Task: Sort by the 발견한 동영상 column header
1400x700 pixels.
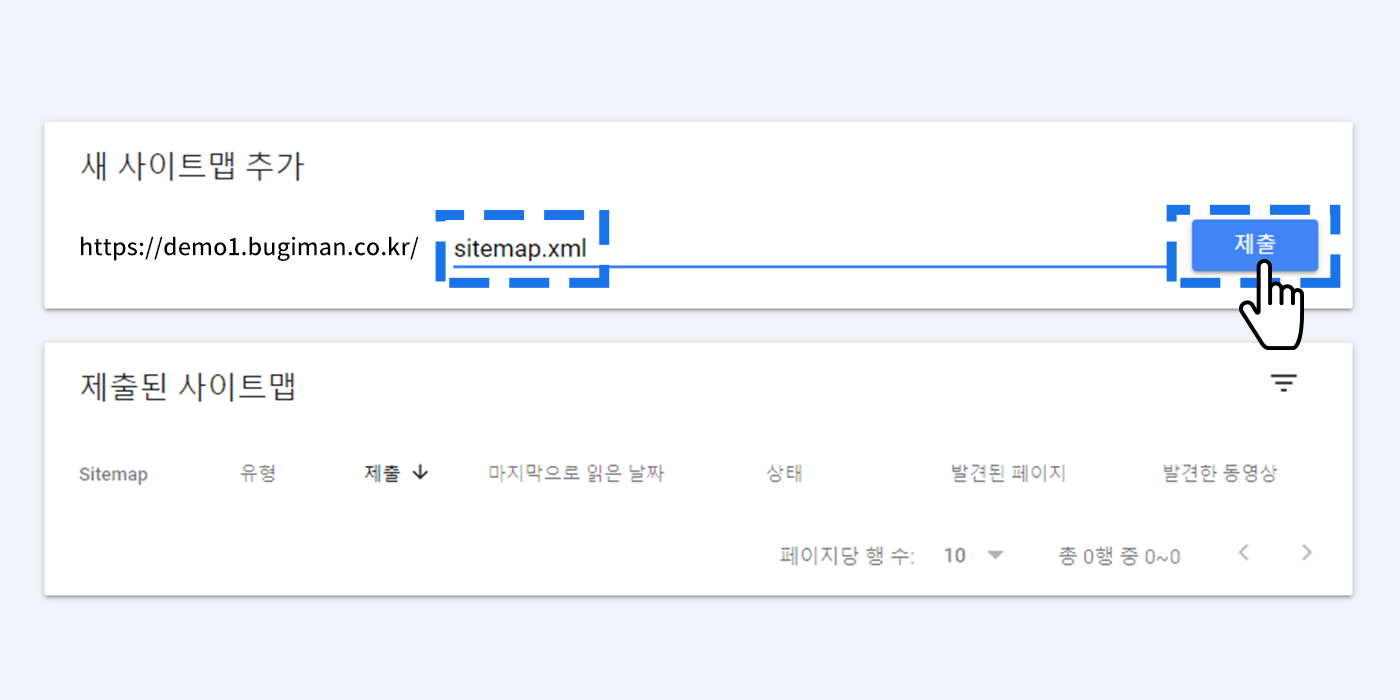Action: coord(1219,473)
